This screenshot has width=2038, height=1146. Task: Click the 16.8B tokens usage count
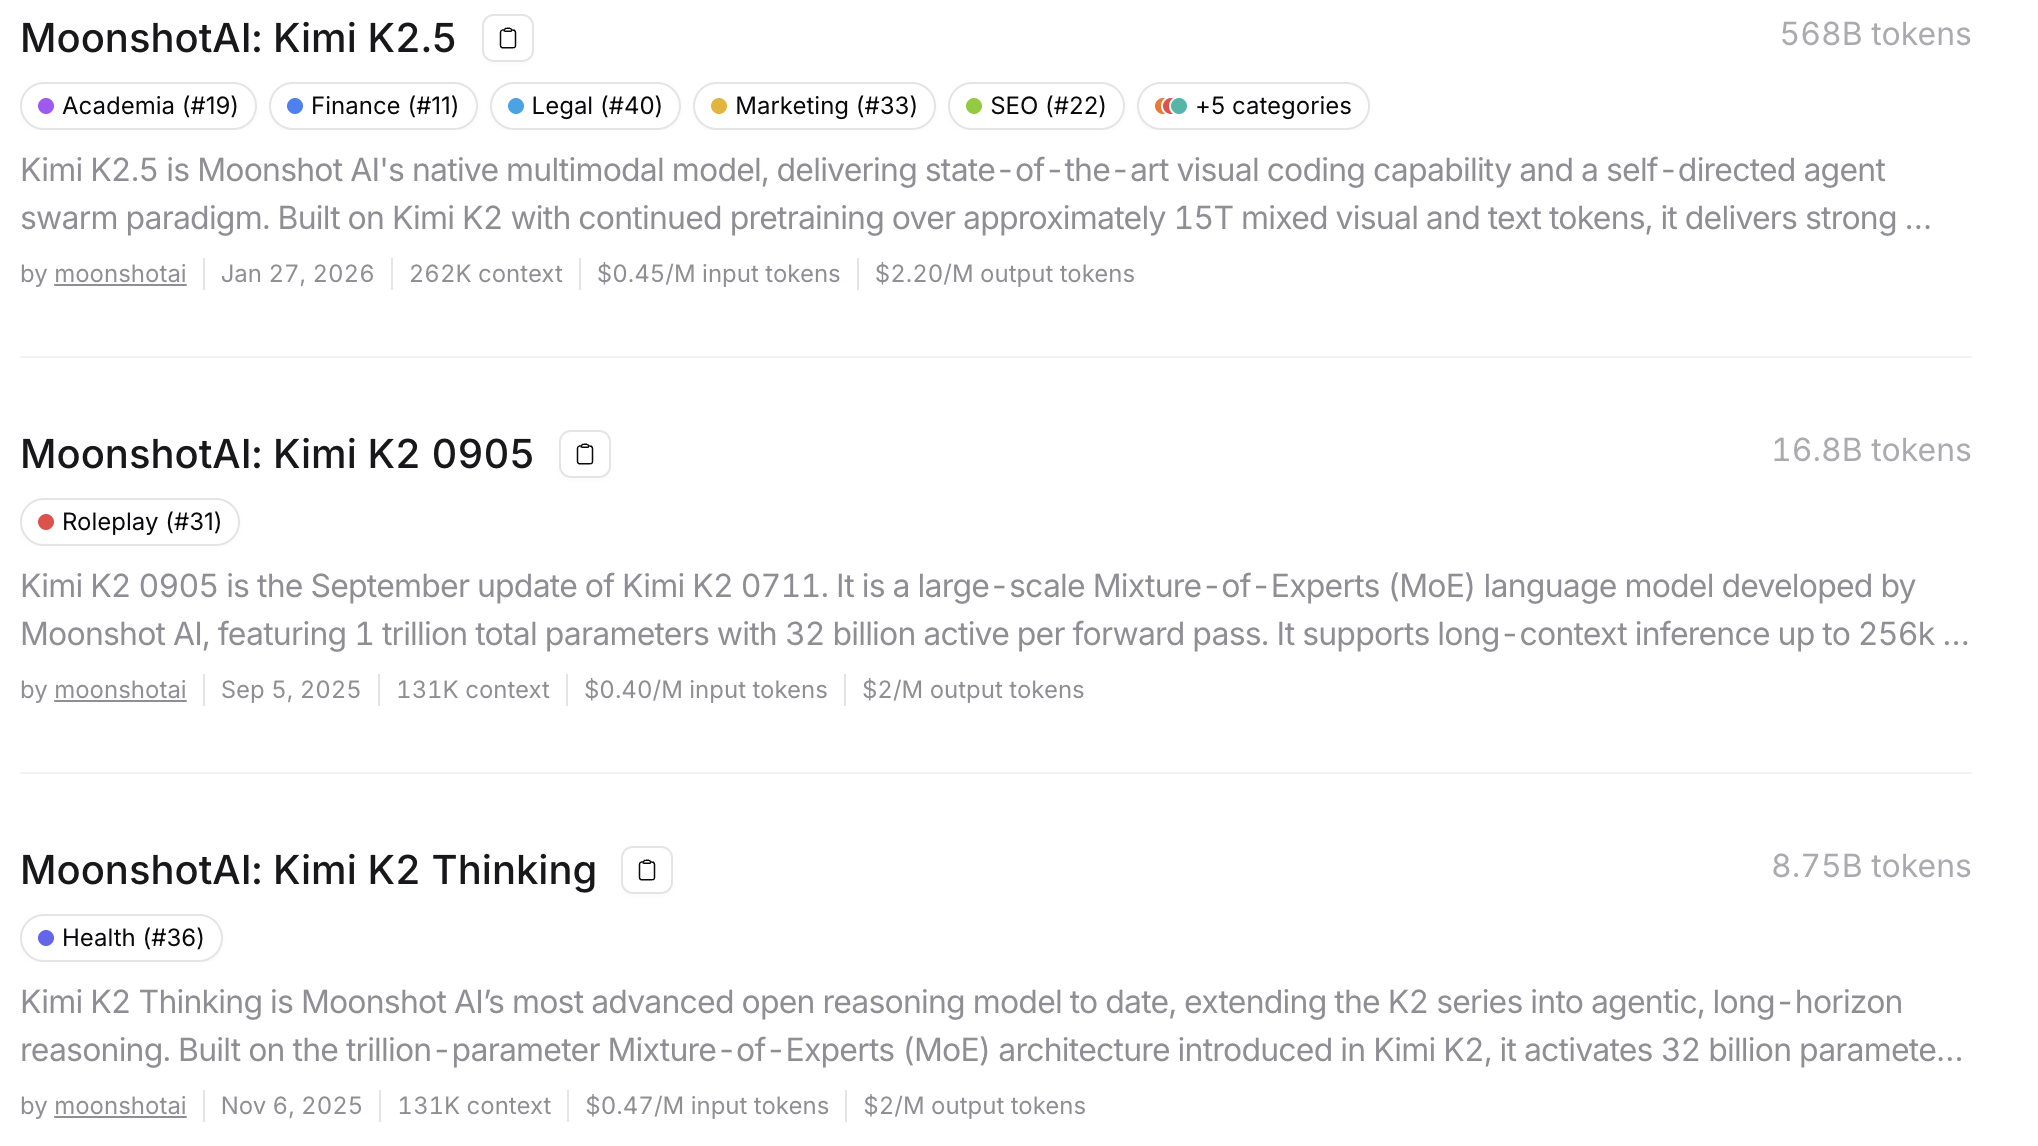coord(1871,450)
